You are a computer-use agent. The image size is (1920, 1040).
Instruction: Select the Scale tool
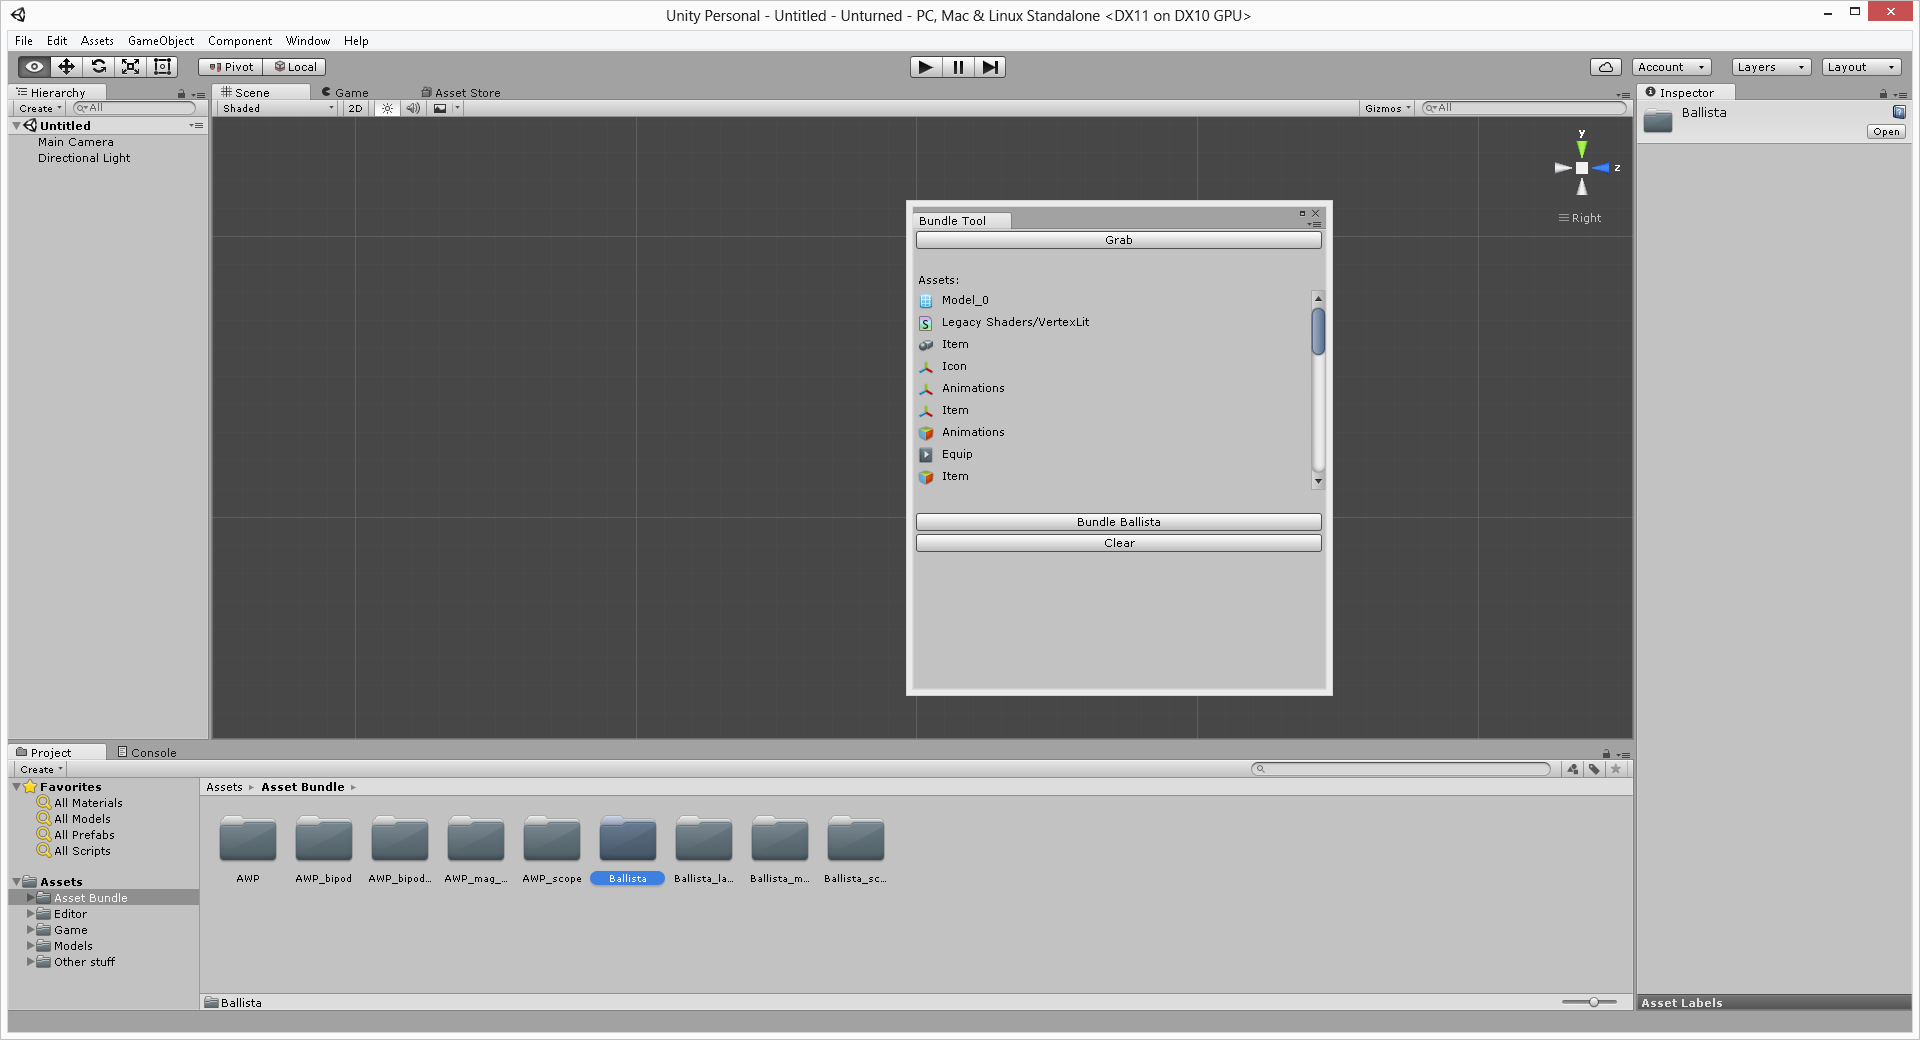coord(130,67)
